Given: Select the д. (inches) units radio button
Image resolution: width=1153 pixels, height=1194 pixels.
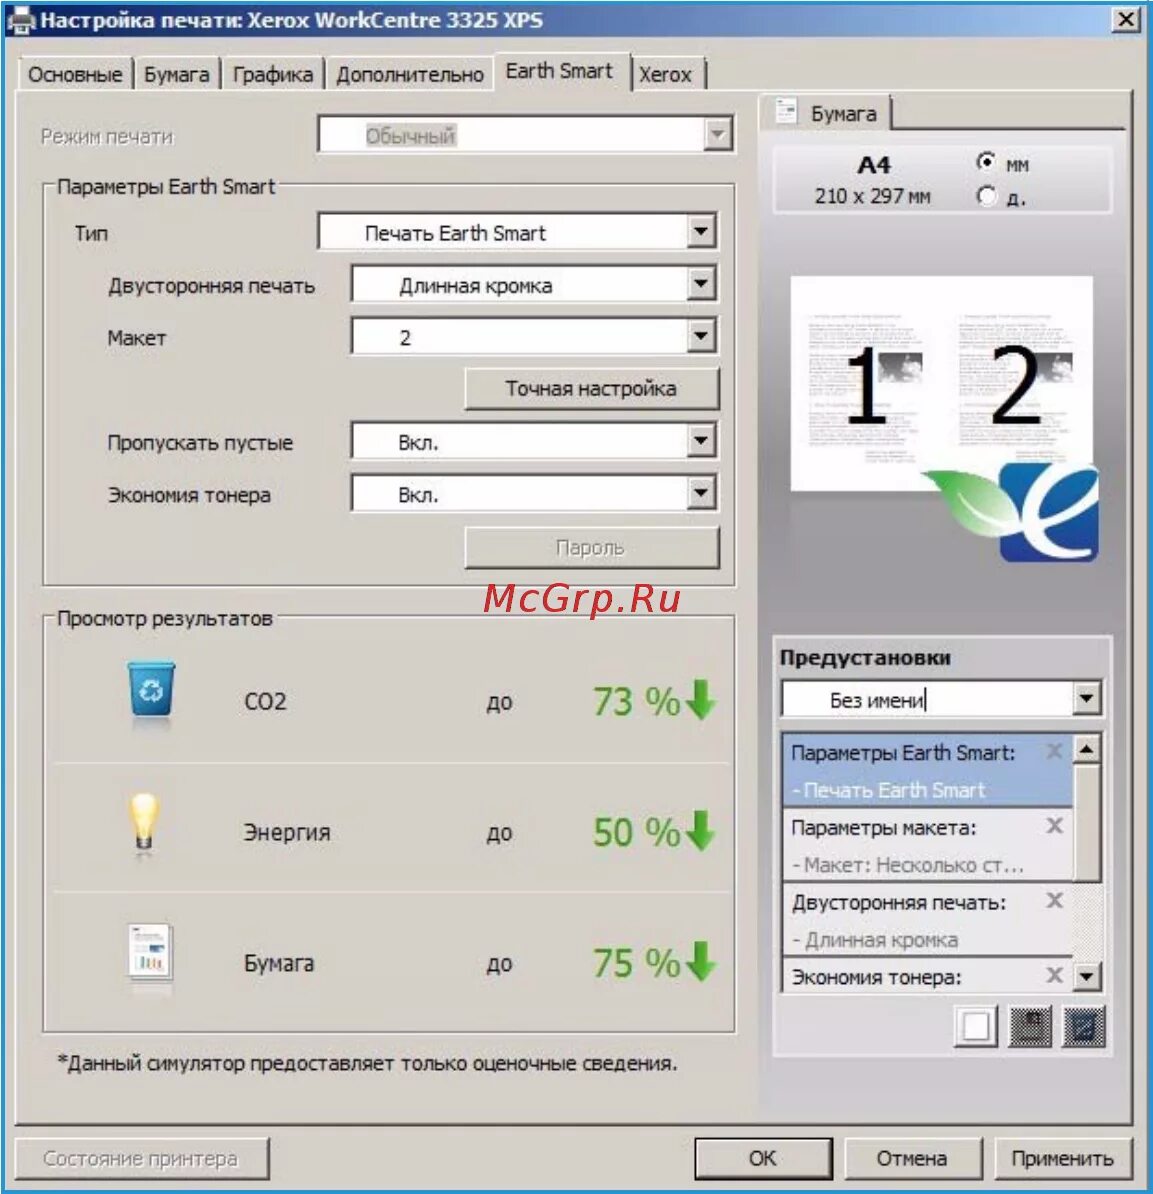Looking at the screenshot, I should tap(986, 196).
